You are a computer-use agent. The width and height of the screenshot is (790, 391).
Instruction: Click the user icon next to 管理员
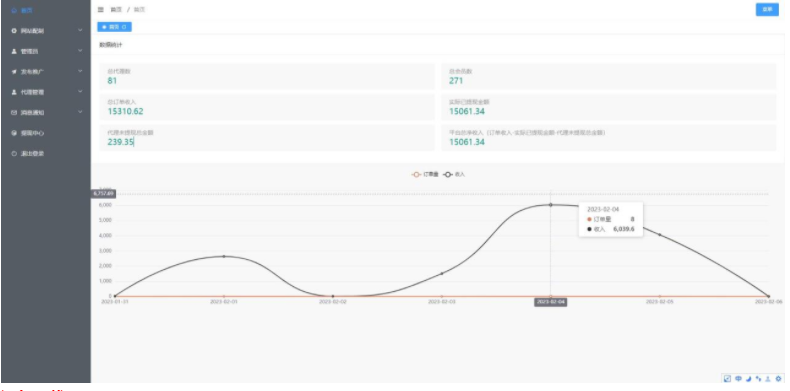point(14,51)
